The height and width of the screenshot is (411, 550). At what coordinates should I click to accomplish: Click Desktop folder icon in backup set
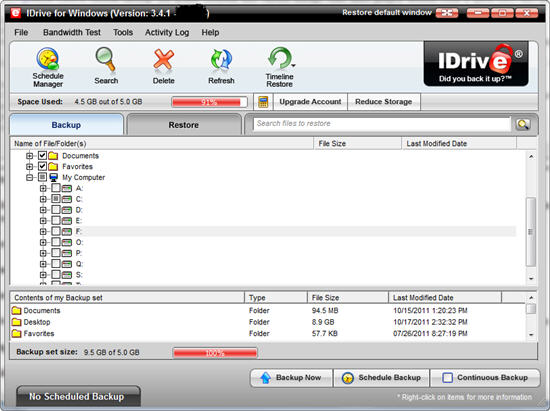16,322
